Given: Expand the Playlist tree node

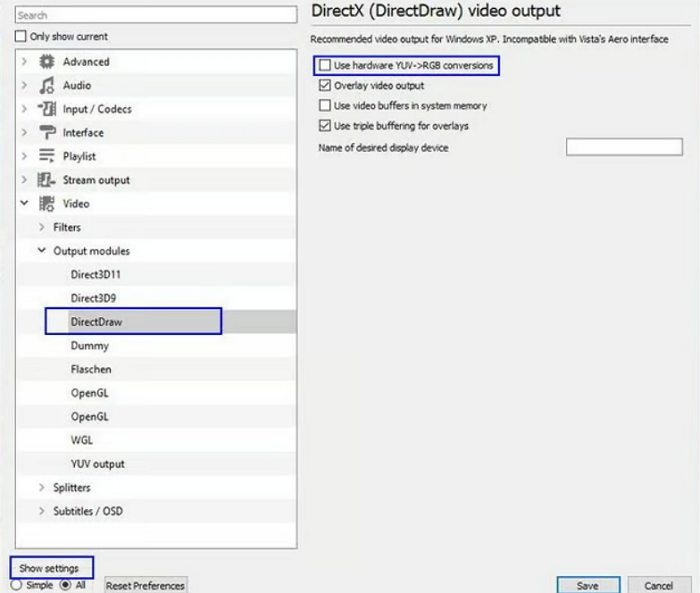Looking at the screenshot, I should [x=25, y=156].
